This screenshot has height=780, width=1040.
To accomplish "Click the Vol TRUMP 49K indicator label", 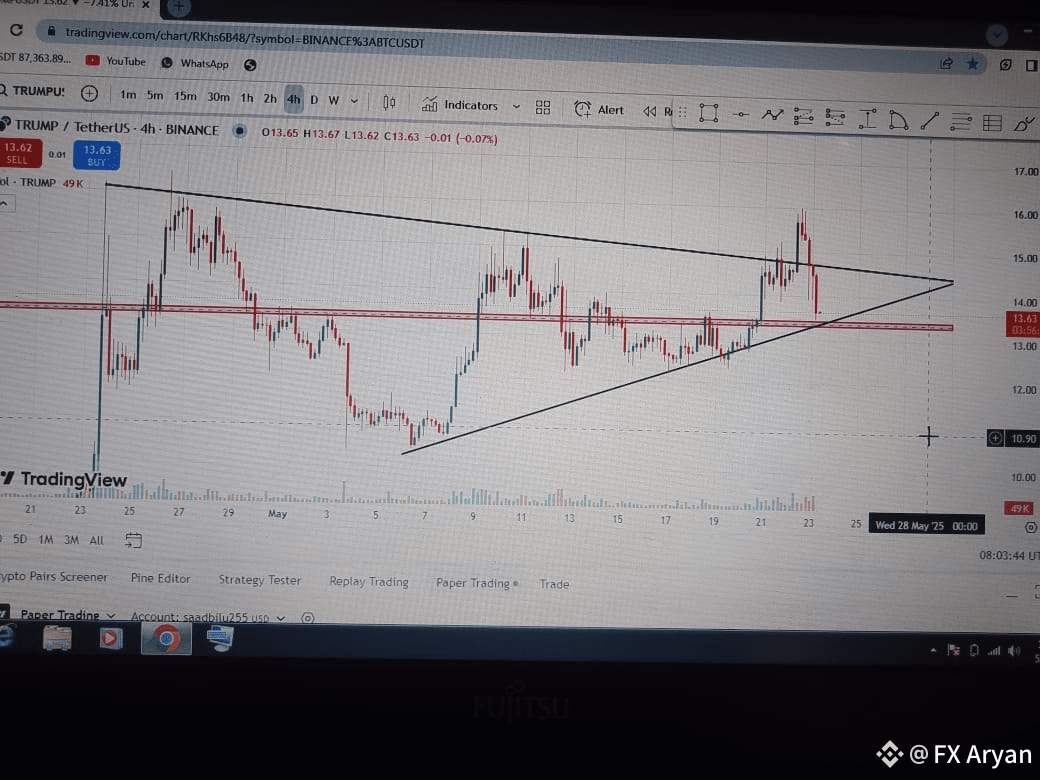I will coord(41,182).
